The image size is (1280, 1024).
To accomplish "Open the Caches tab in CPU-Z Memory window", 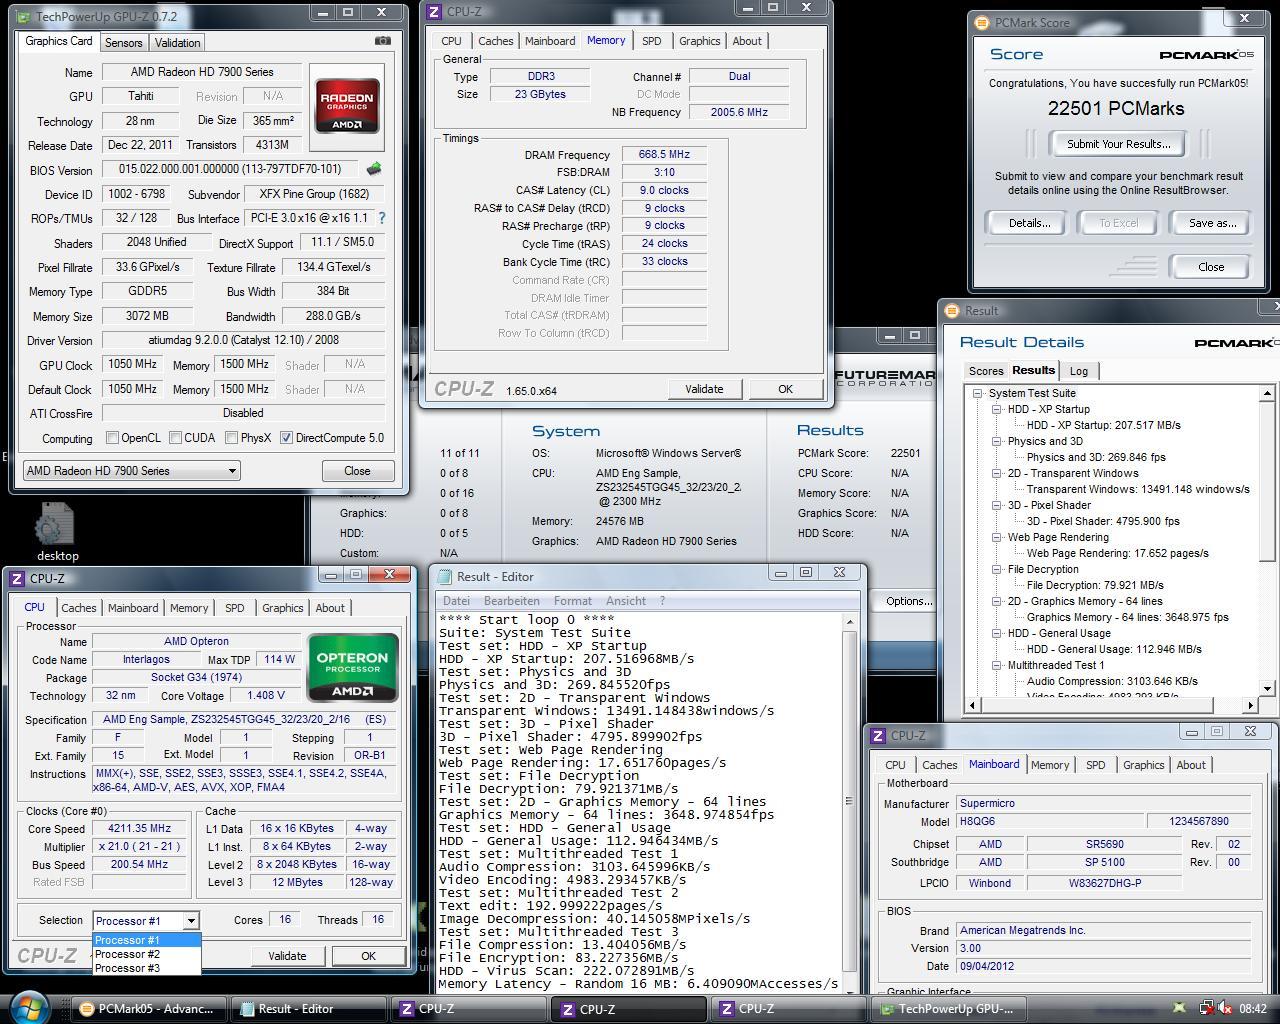I will tap(495, 41).
